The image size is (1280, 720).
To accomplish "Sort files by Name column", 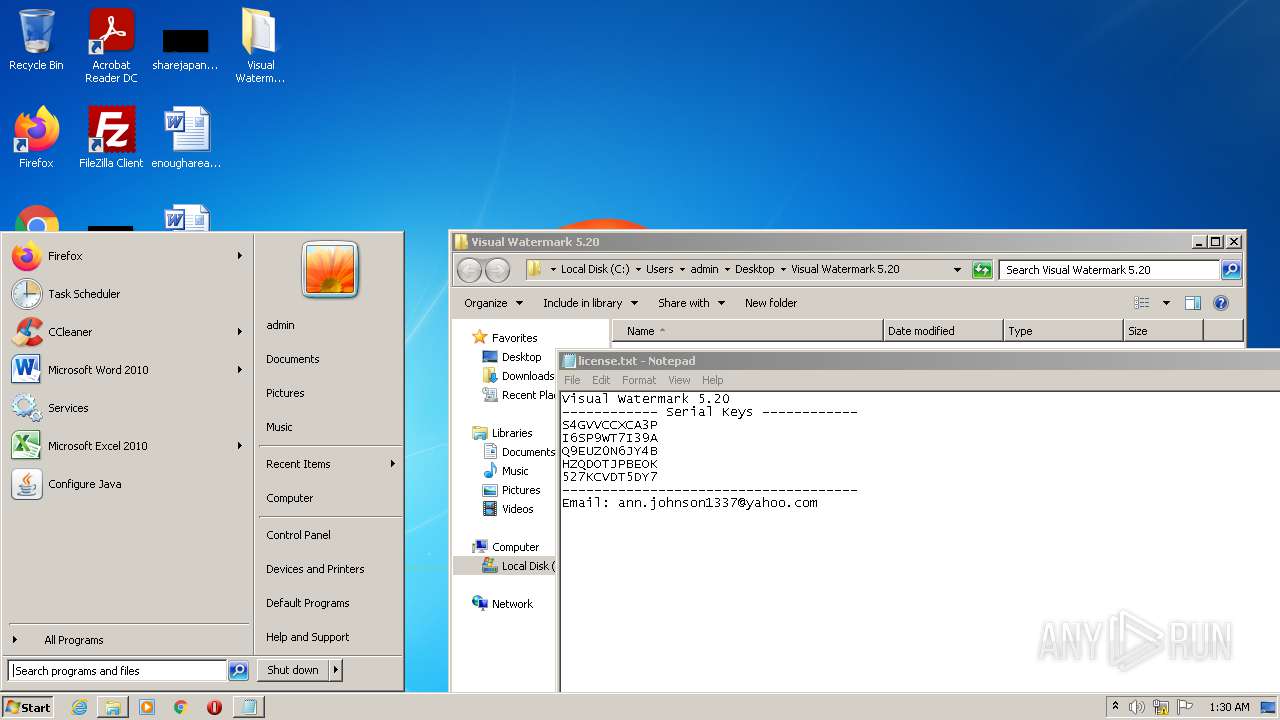I will [748, 331].
